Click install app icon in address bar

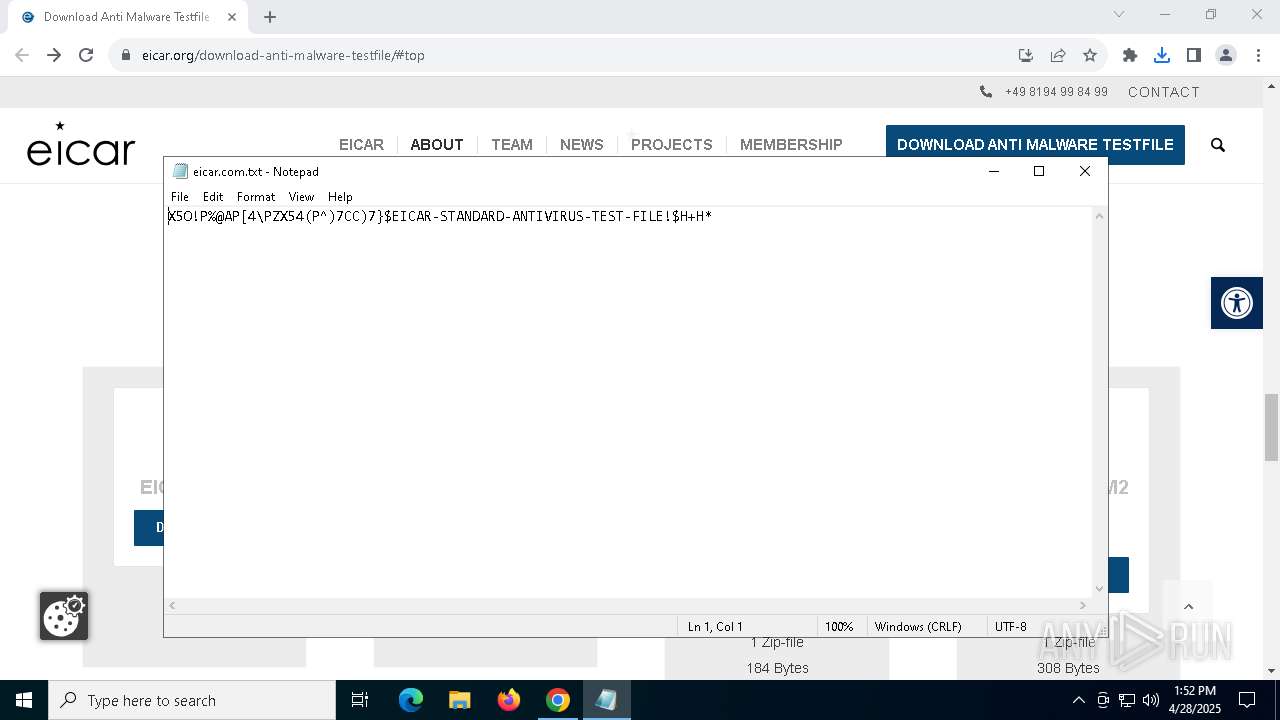(1025, 55)
